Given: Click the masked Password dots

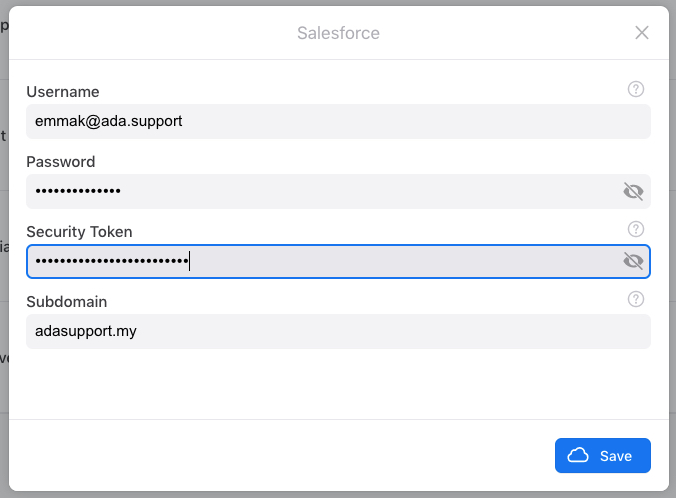Looking at the screenshot, I should 78,191.
